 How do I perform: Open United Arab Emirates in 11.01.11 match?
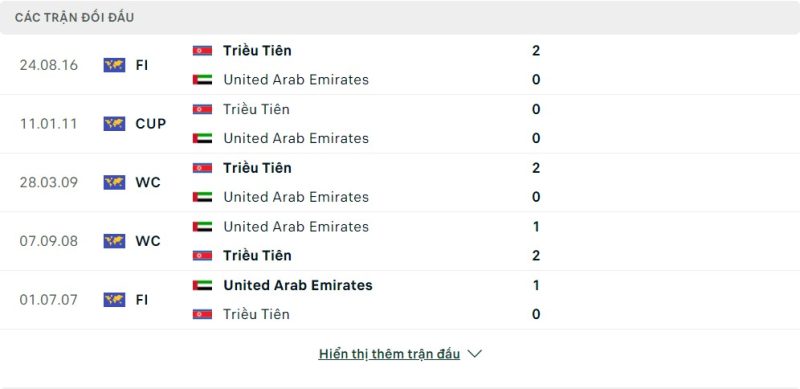click(x=296, y=138)
